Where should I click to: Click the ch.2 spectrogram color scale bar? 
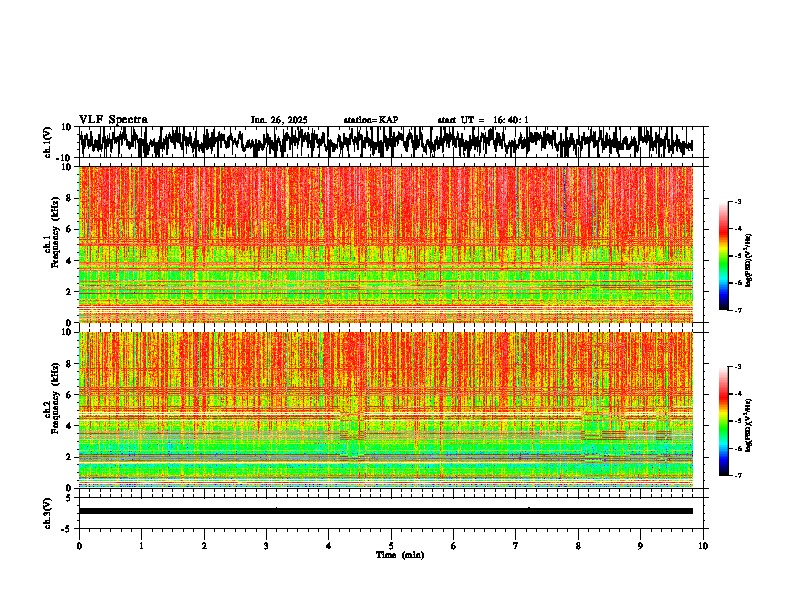[x=723, y=421]
